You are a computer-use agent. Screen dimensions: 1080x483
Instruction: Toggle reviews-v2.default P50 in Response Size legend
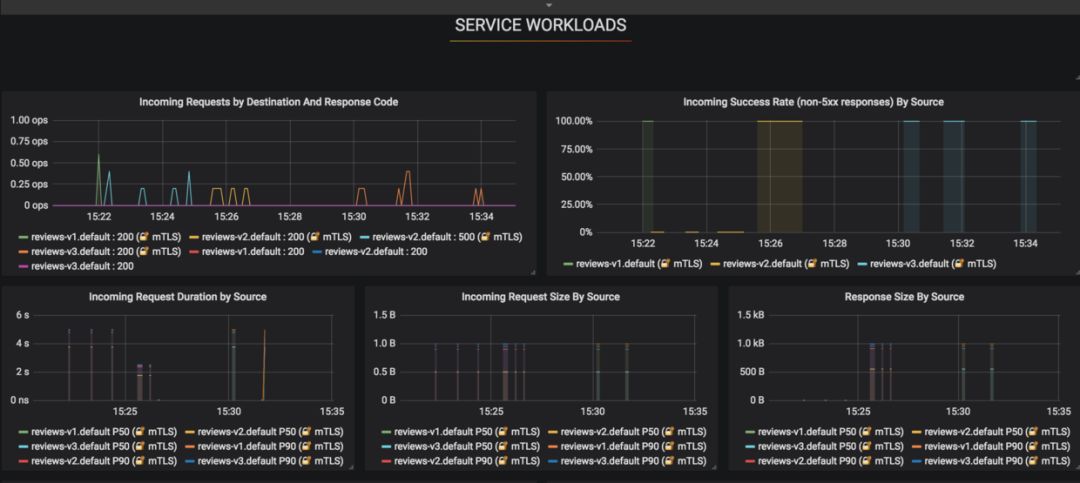(997, 432)
